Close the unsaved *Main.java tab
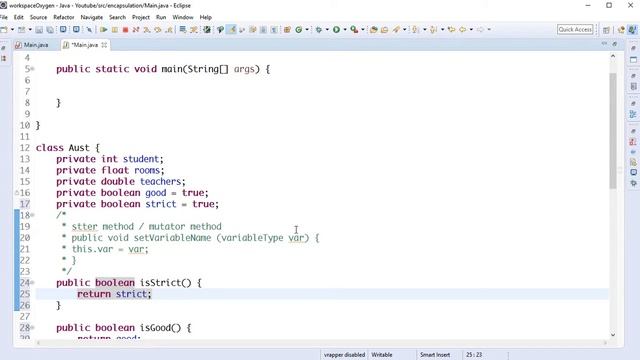 104,45
